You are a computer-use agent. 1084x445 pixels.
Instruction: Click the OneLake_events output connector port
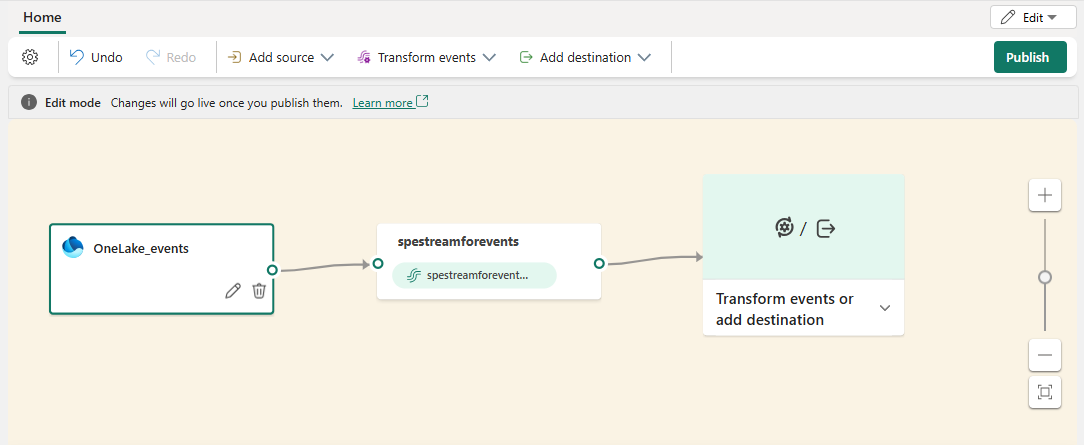click(x=272, y=270)
